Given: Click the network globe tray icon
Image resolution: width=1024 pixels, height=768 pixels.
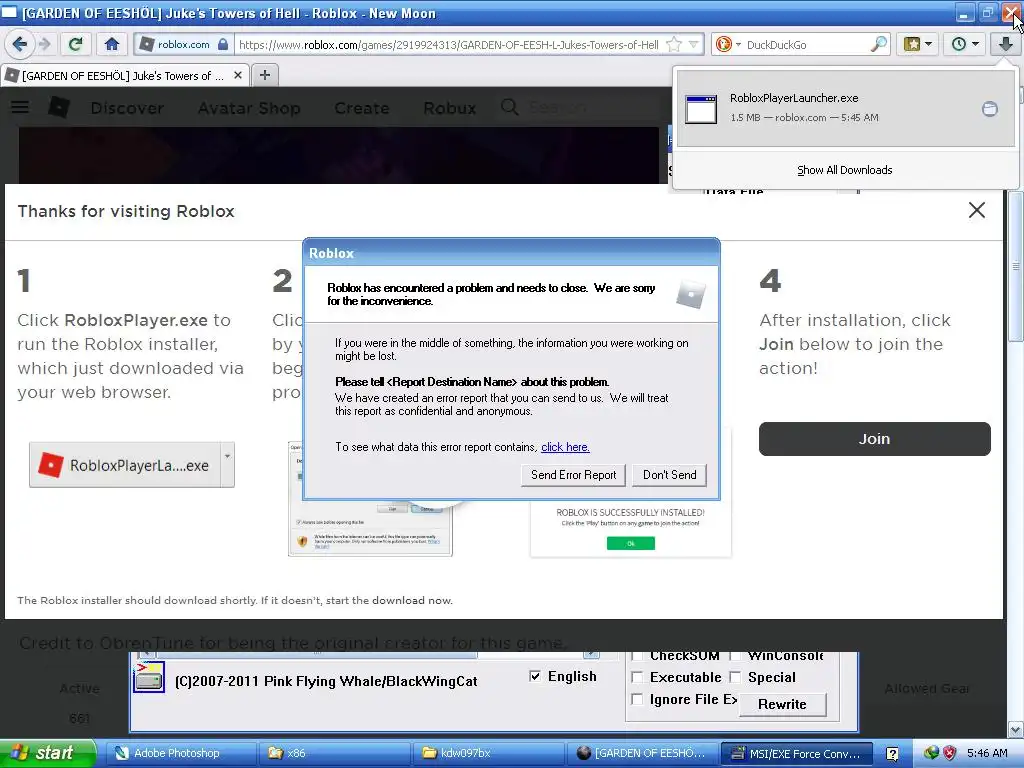Looking at the screenshot, I should click(x=931, y=753).
